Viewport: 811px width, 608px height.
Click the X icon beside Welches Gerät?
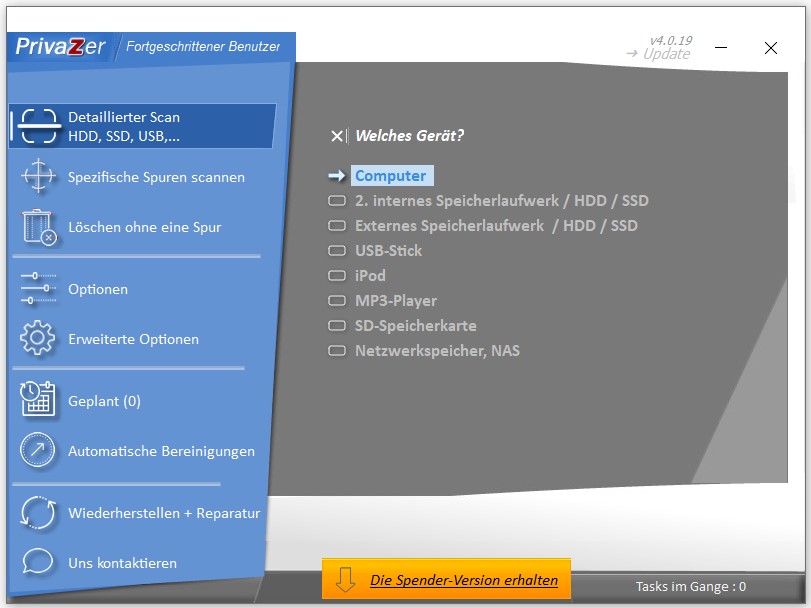(x=337, y=136)
